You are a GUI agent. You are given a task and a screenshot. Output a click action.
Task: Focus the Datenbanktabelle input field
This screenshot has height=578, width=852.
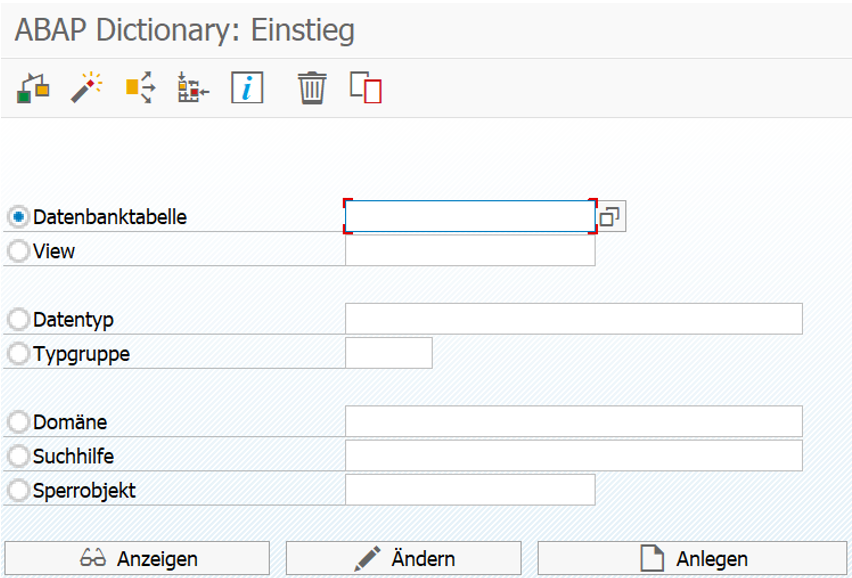pos(470,217)
